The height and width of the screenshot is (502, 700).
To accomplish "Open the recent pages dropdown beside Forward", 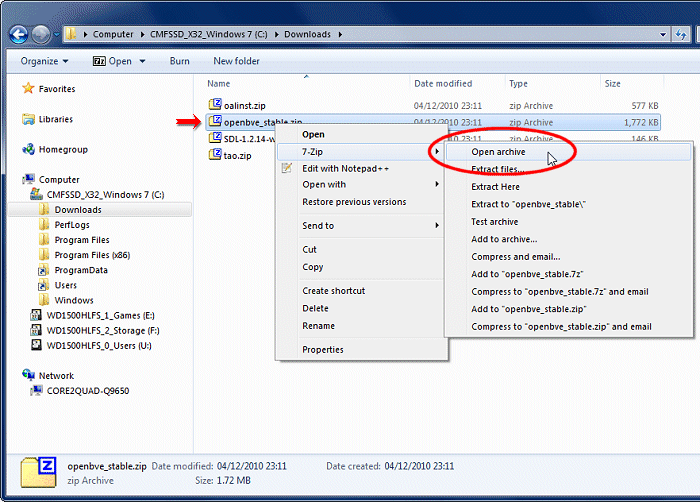I will point(57,34).
